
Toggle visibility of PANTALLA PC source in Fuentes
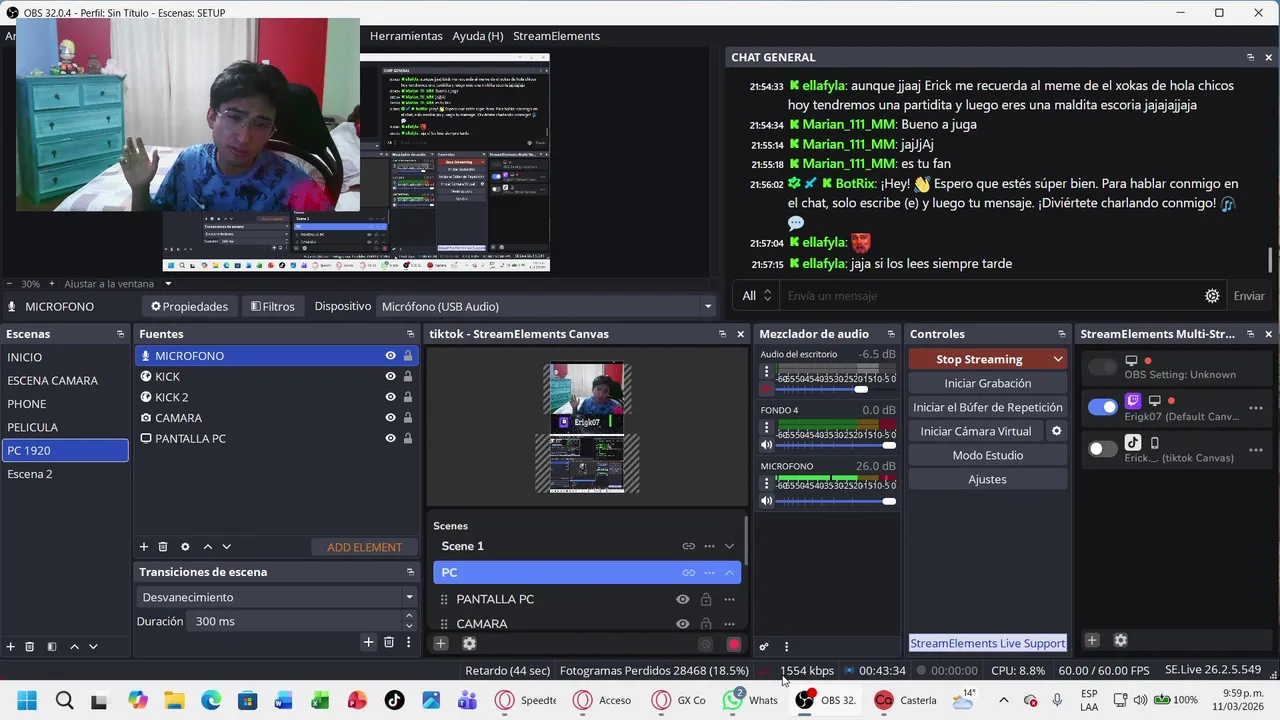coord(390,438)
